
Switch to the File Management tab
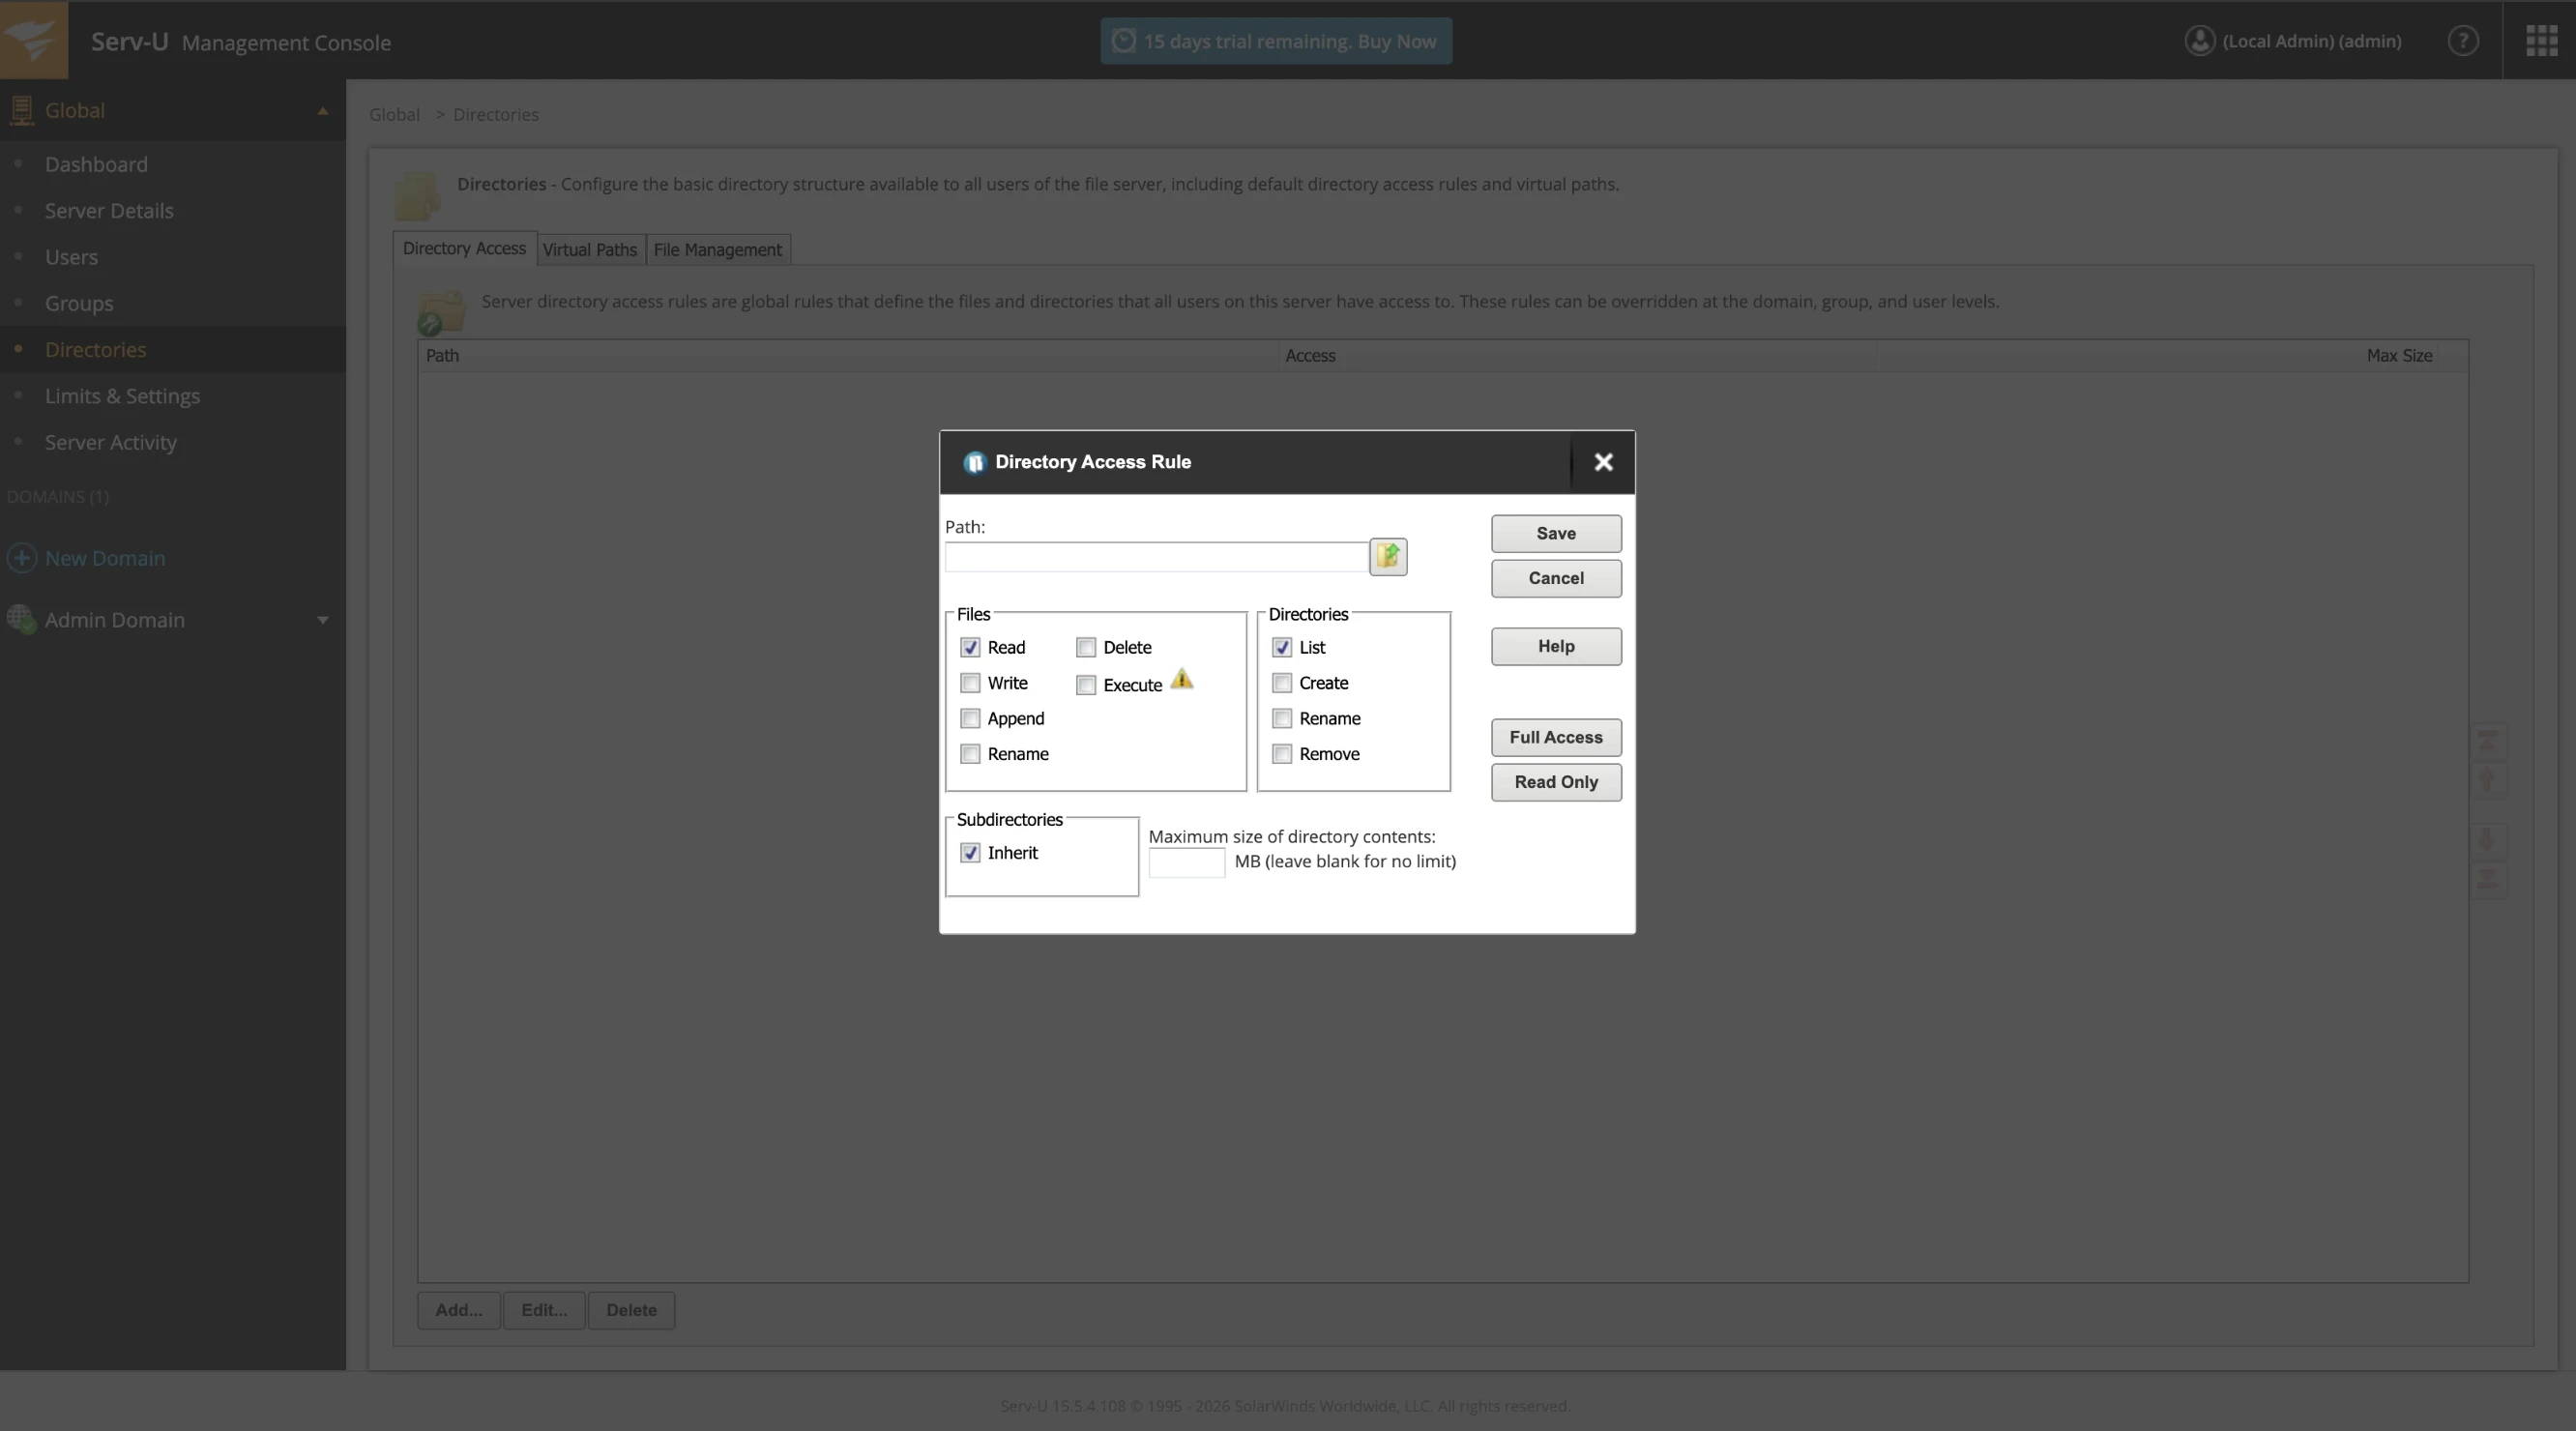coord(718,250)
